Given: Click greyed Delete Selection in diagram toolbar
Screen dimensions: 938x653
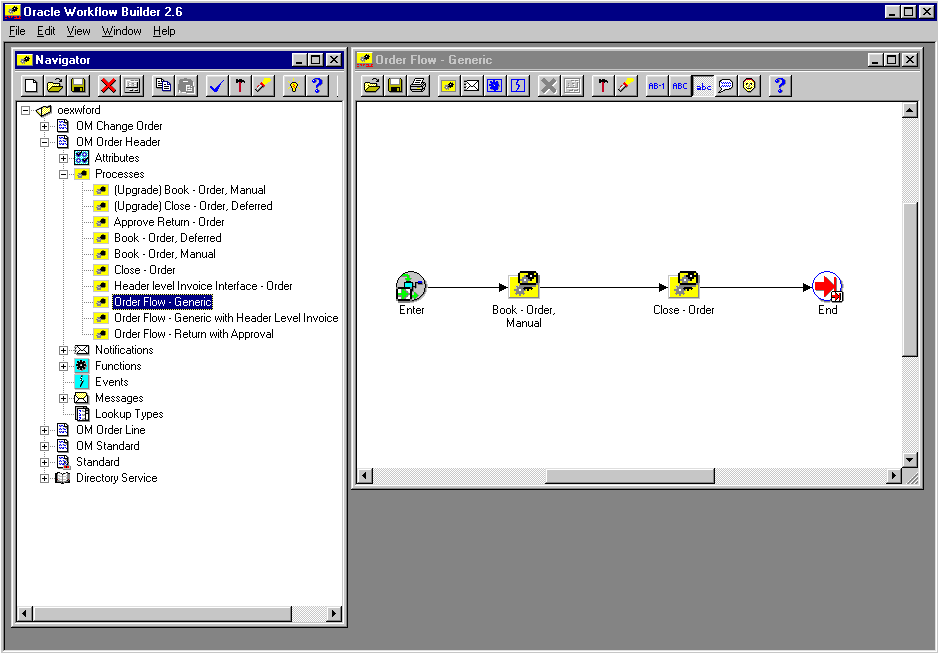Looking at the screenshot, I should coord(548,86).
